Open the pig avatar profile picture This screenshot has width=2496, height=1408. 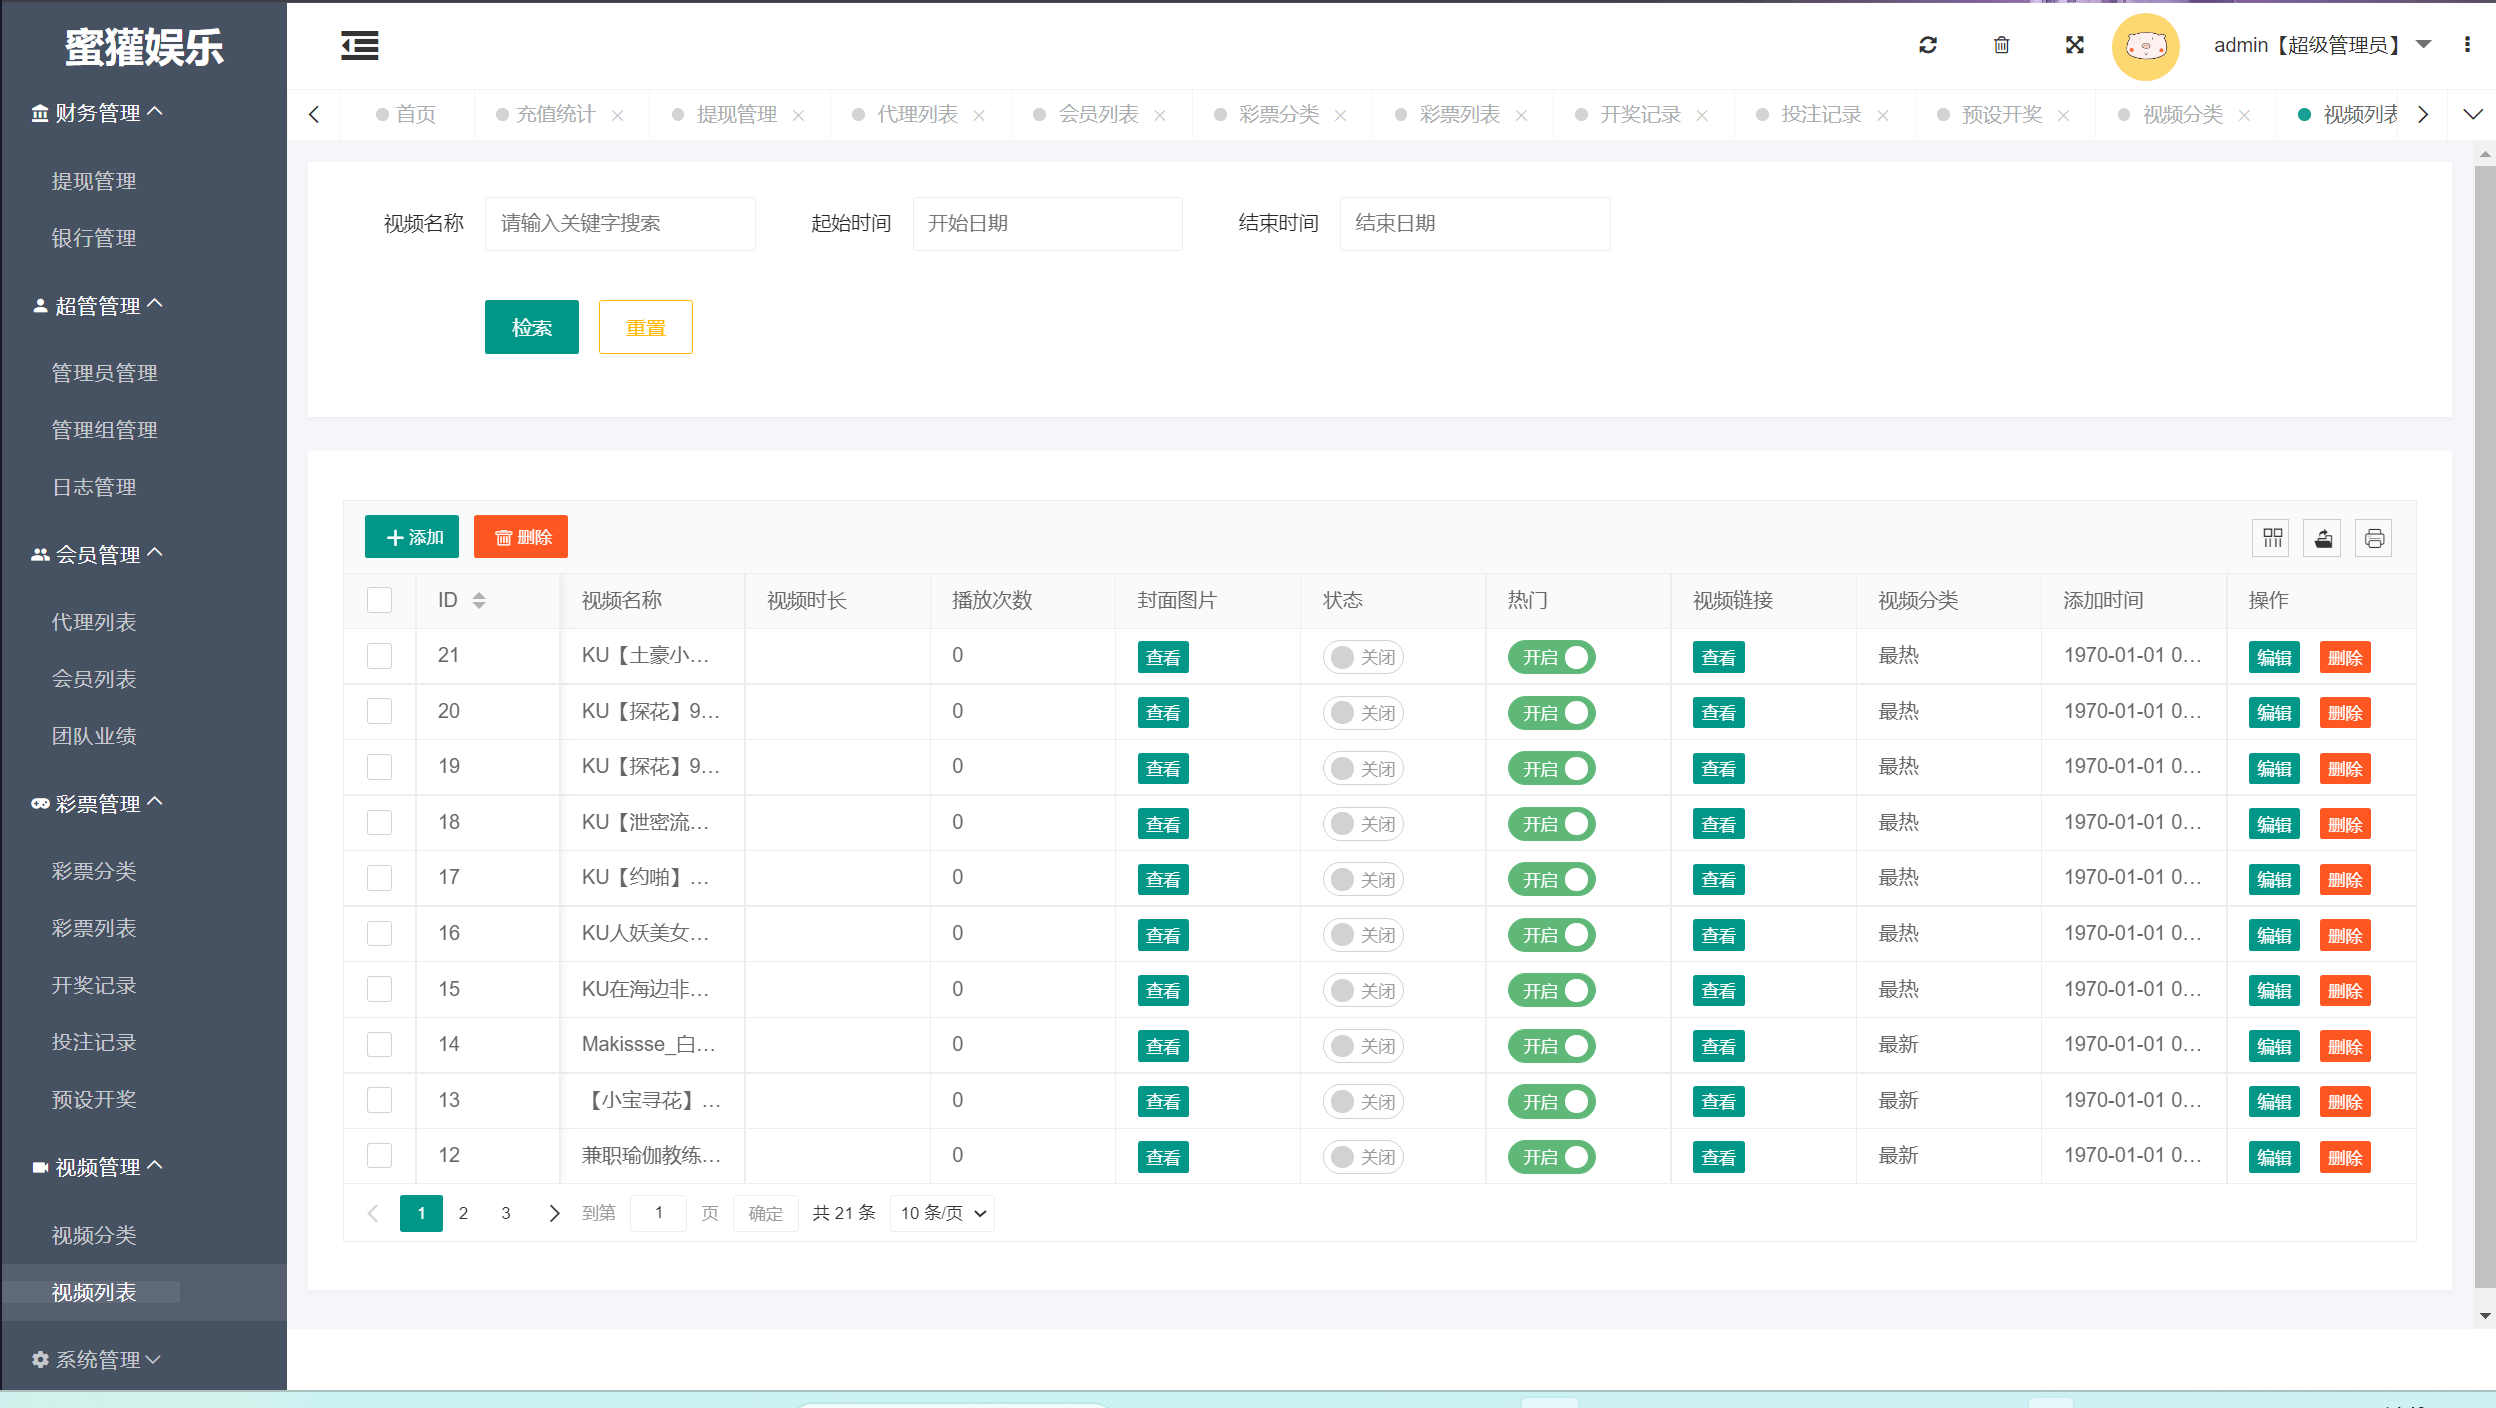(2145, 46)
